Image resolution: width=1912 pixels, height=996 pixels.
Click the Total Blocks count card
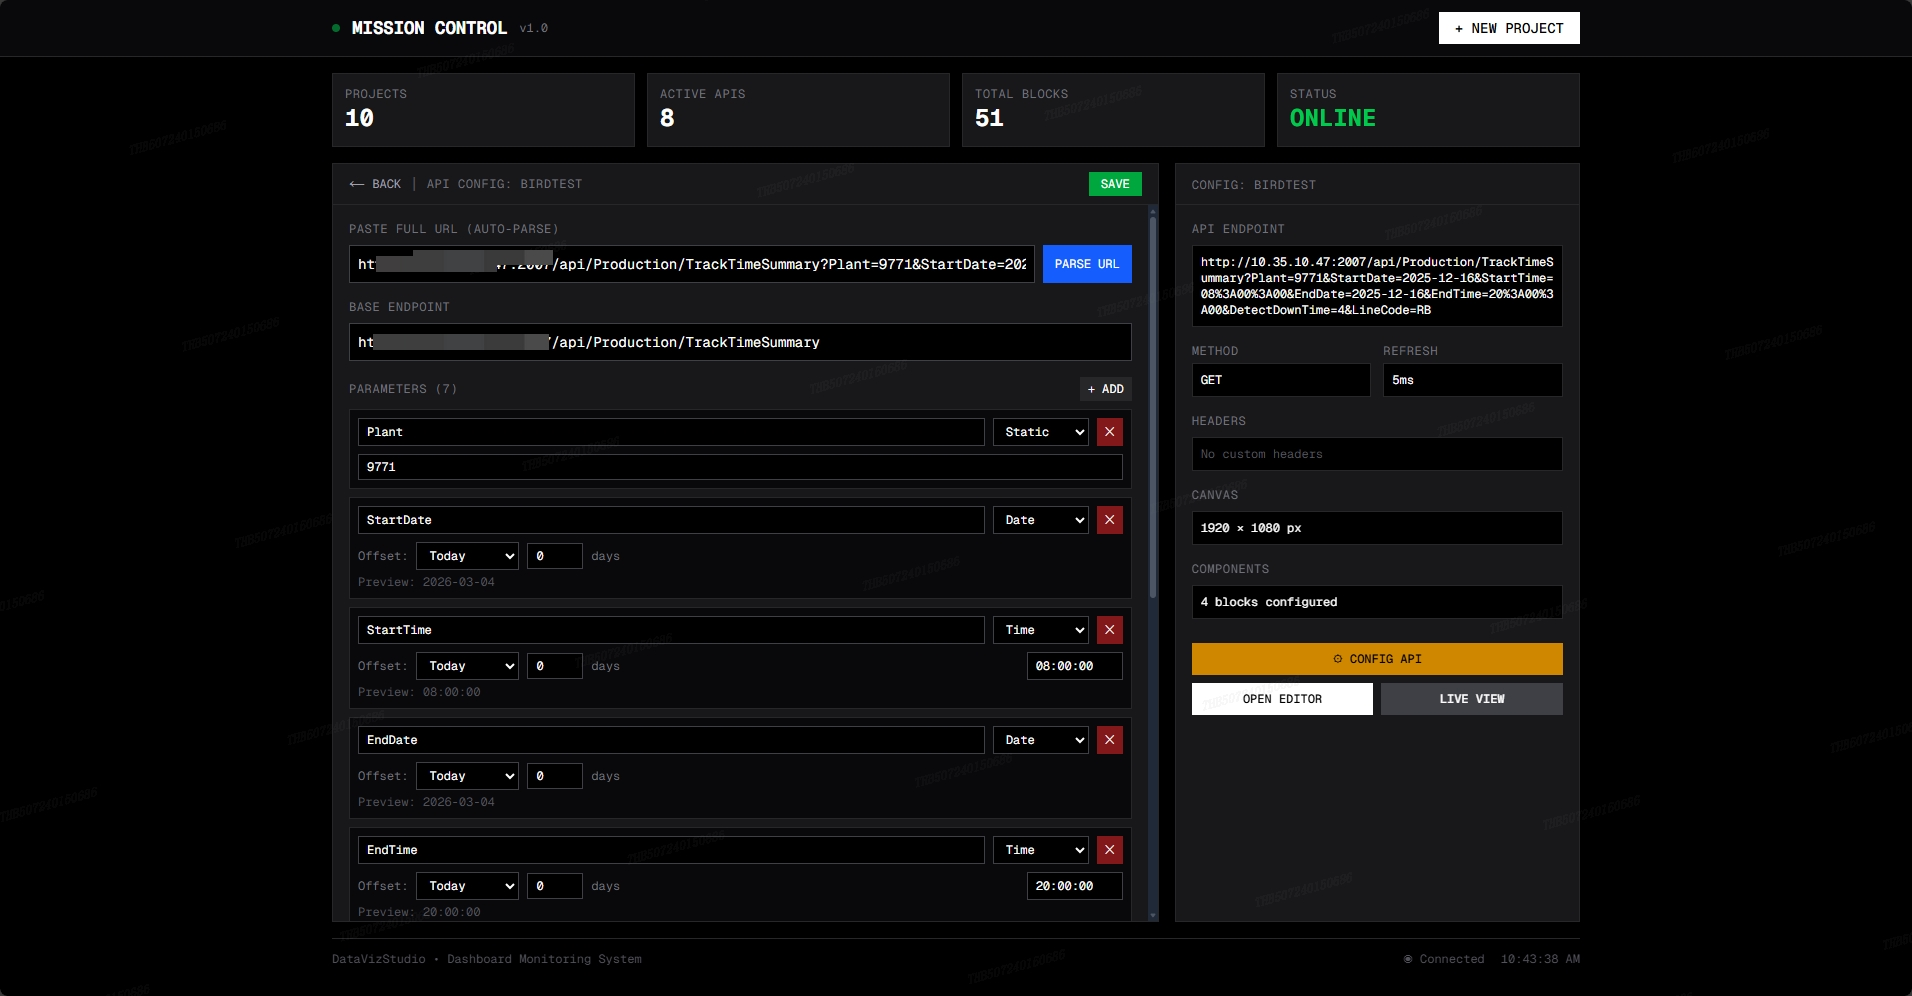point(1113,110)
